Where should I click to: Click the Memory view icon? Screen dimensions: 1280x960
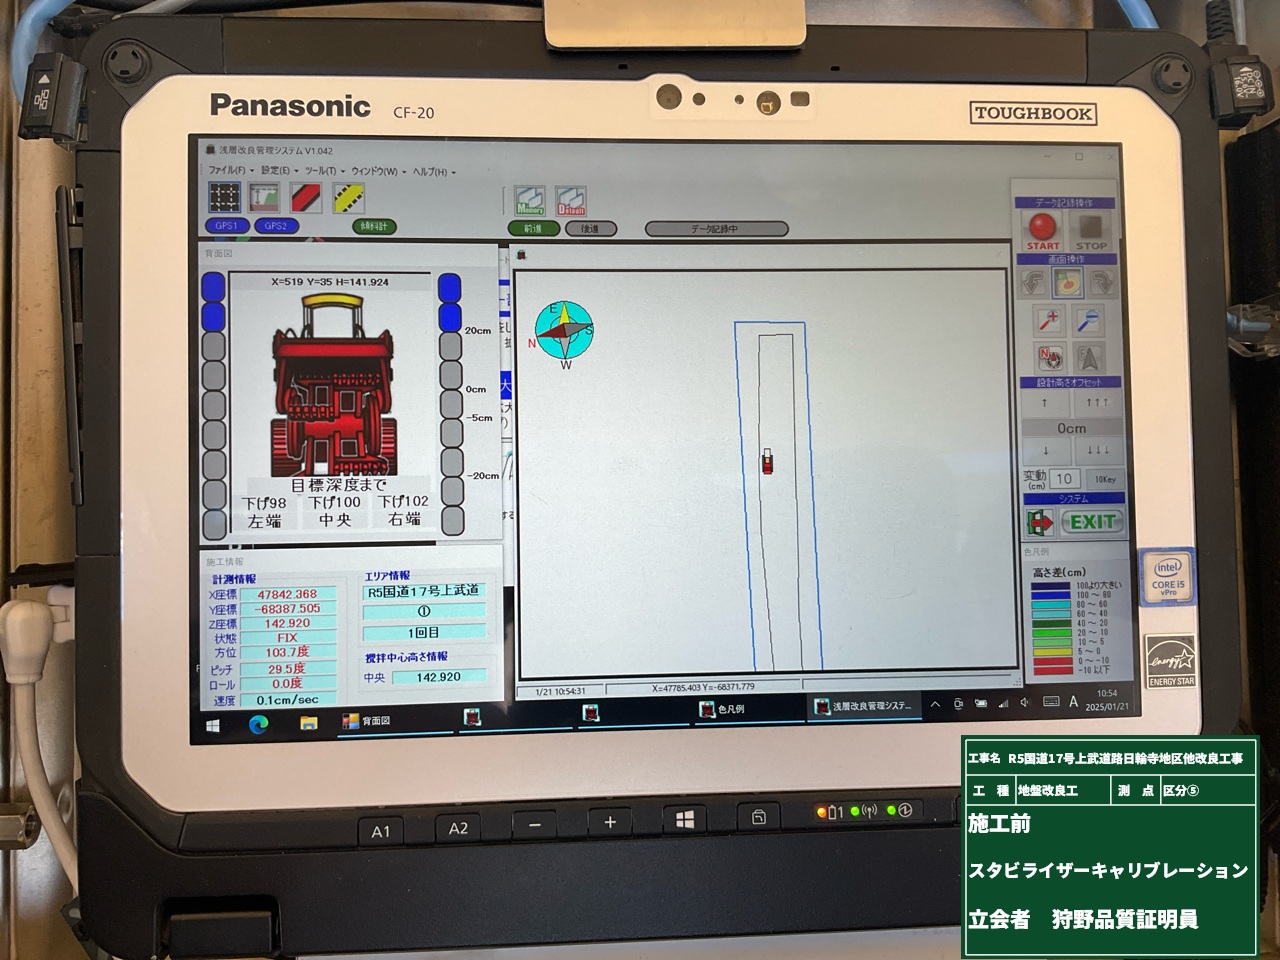click(x=529, y=201)
